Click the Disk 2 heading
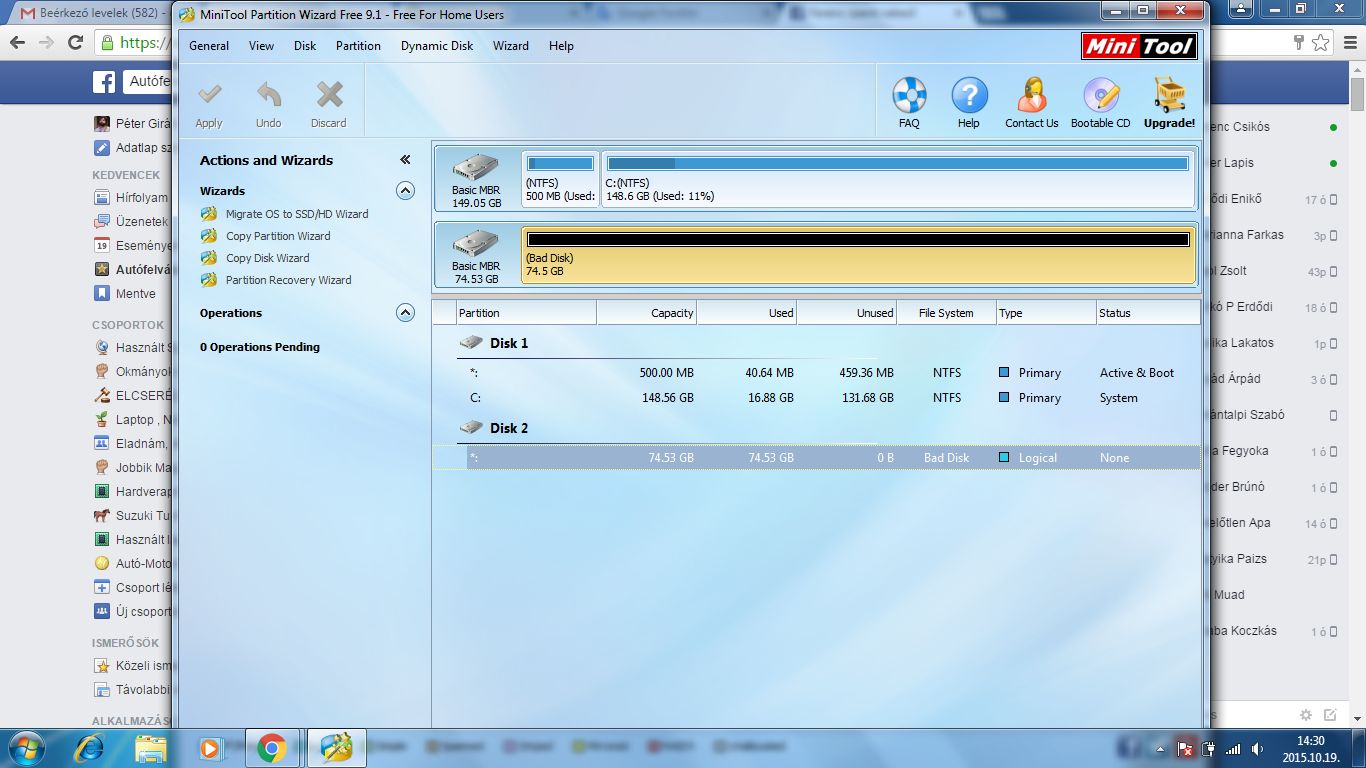 [509, 428]
